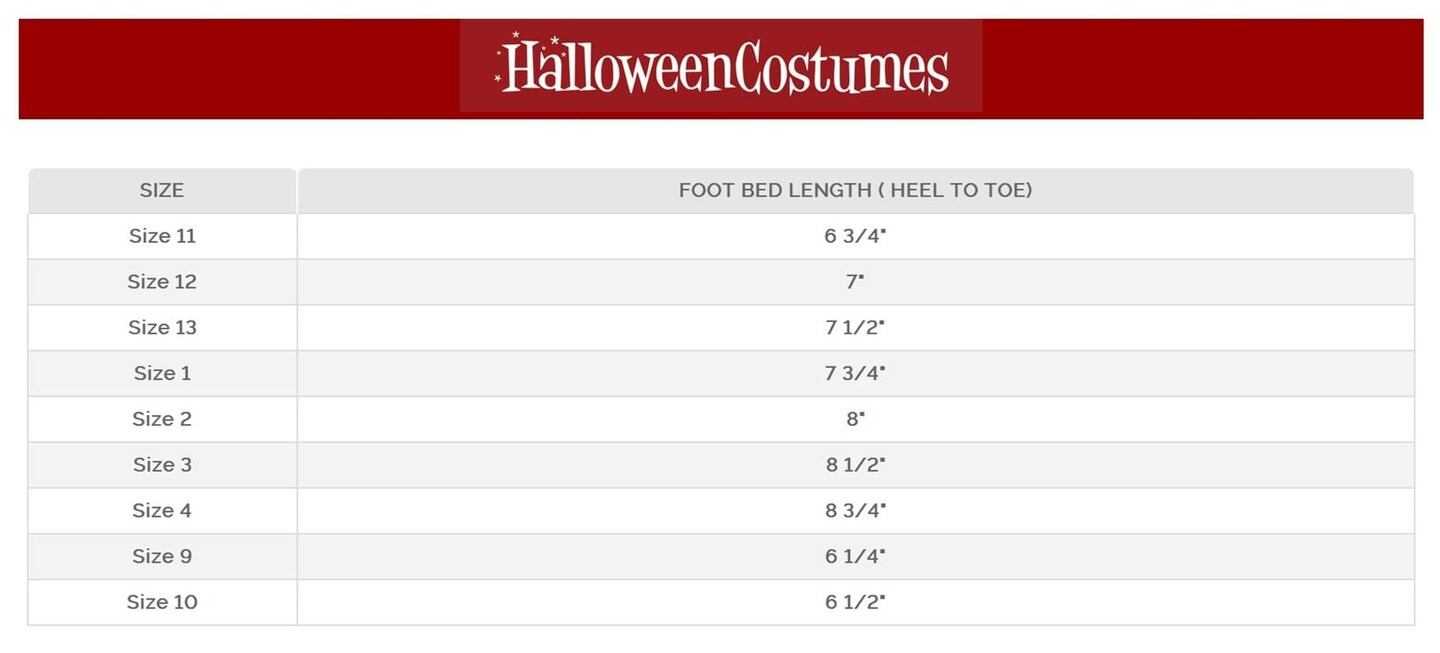This screenshot has width=1440, height=653.
Task: Click the Size 12 cell
Action: pyautogui.click(x=162, y=282)
